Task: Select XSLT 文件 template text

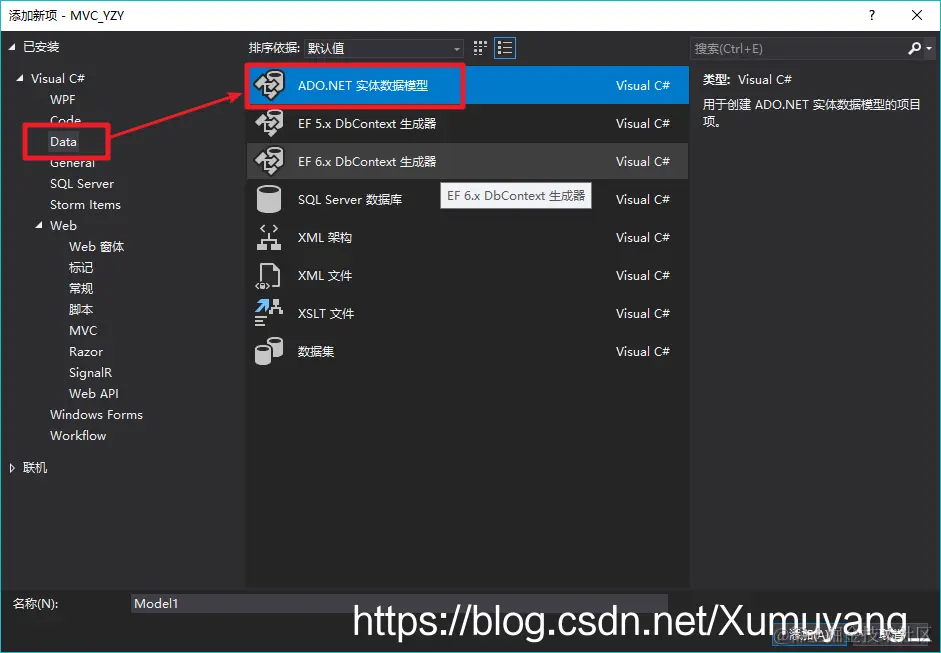Action: coord(326,313)
